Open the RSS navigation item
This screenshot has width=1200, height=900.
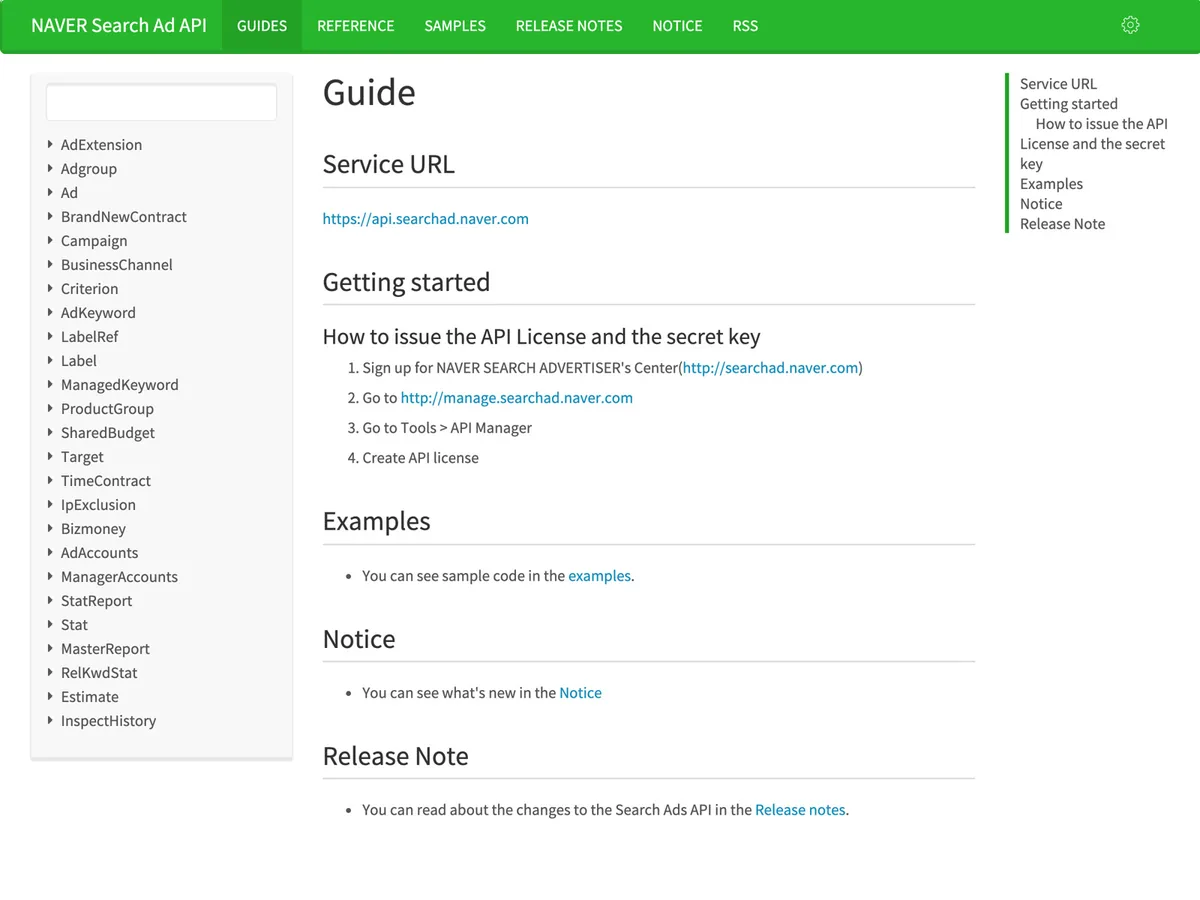click(745, 26)
